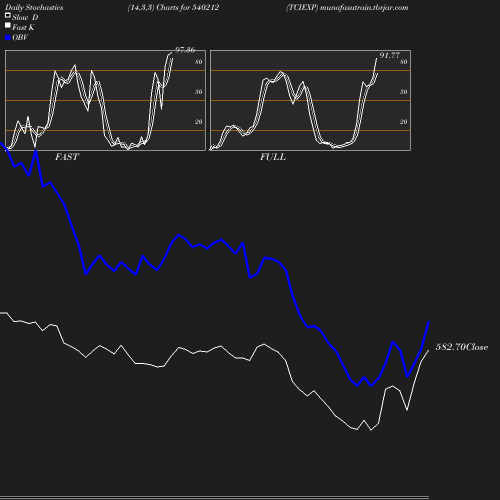
Task: Click the Fast K legend swatch
Action: click(8, 25)
